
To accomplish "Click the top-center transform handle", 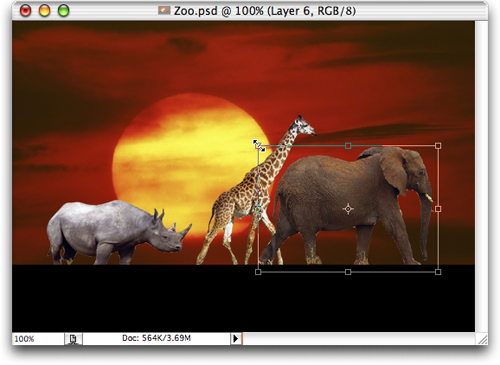I will [348, 146].
